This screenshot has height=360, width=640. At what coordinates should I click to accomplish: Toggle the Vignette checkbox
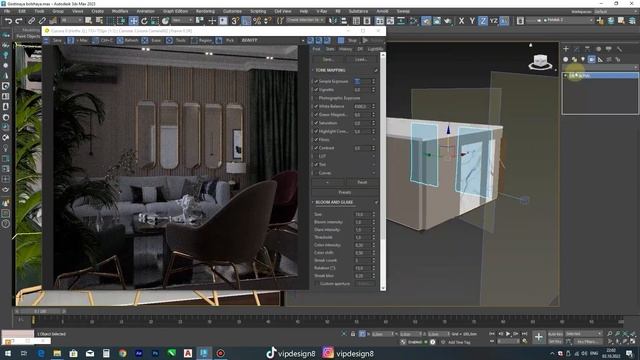click(316, 89)
